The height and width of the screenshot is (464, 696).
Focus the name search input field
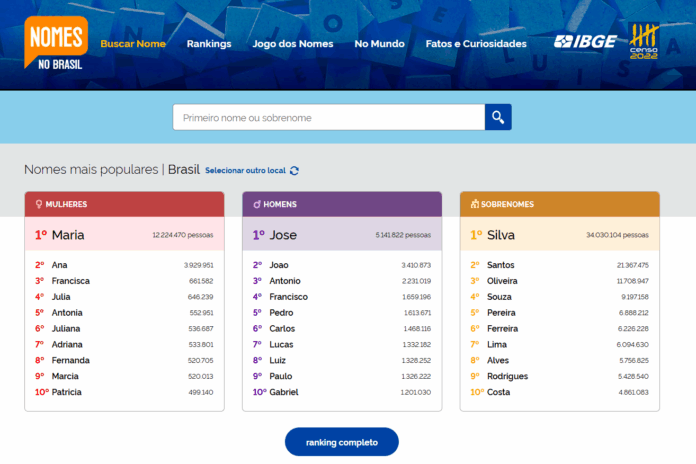328,118
